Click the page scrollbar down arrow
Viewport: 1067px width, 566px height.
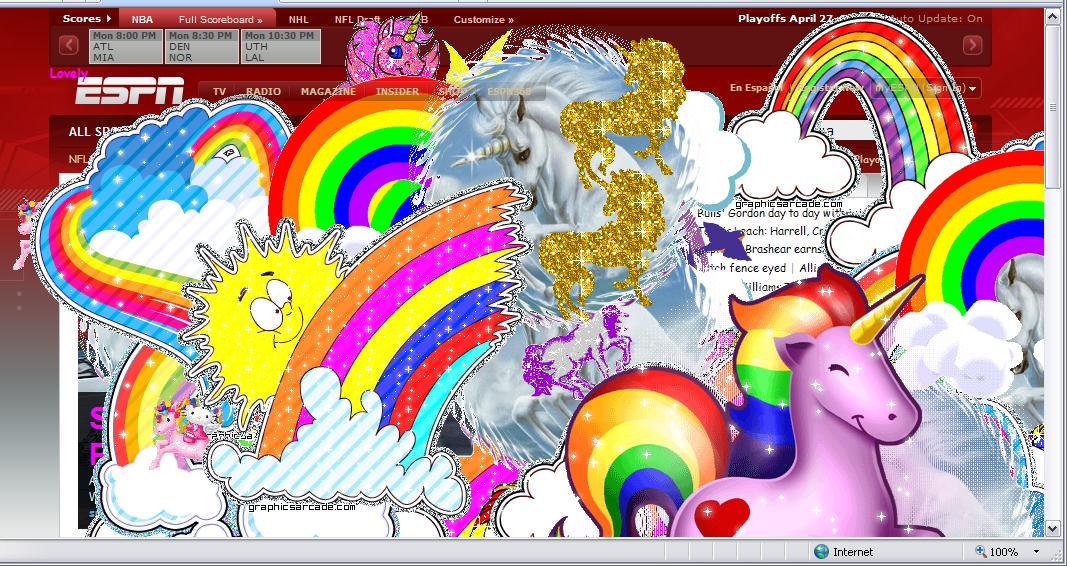[1052, 527]
